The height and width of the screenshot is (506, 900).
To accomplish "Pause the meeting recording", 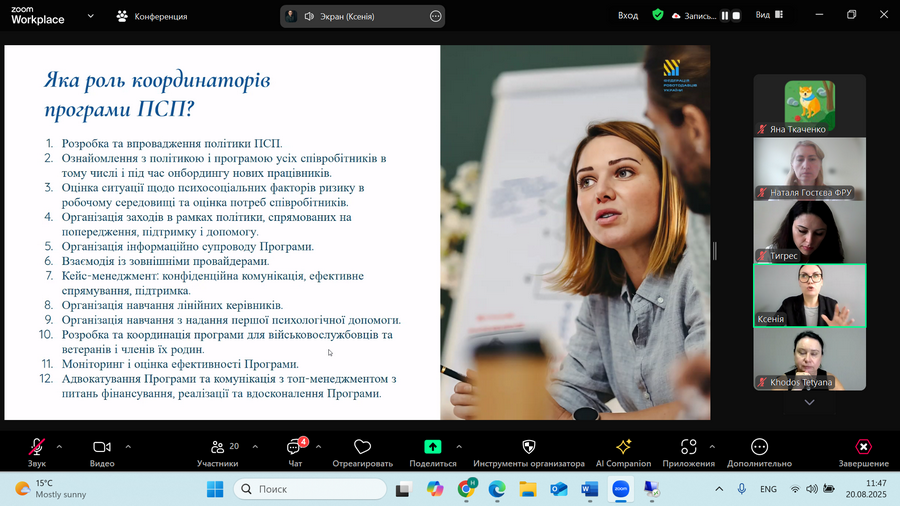I will click(725, 16).
